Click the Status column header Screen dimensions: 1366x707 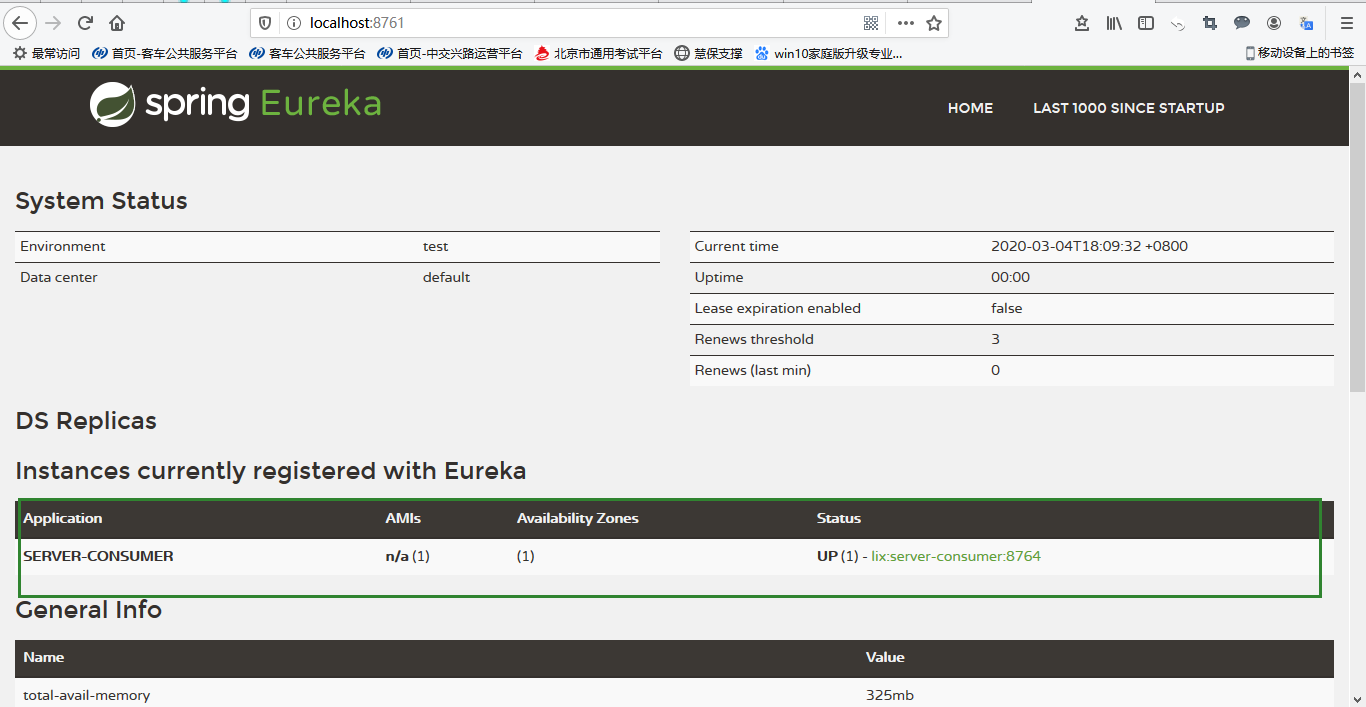click(x=838, y=518)
